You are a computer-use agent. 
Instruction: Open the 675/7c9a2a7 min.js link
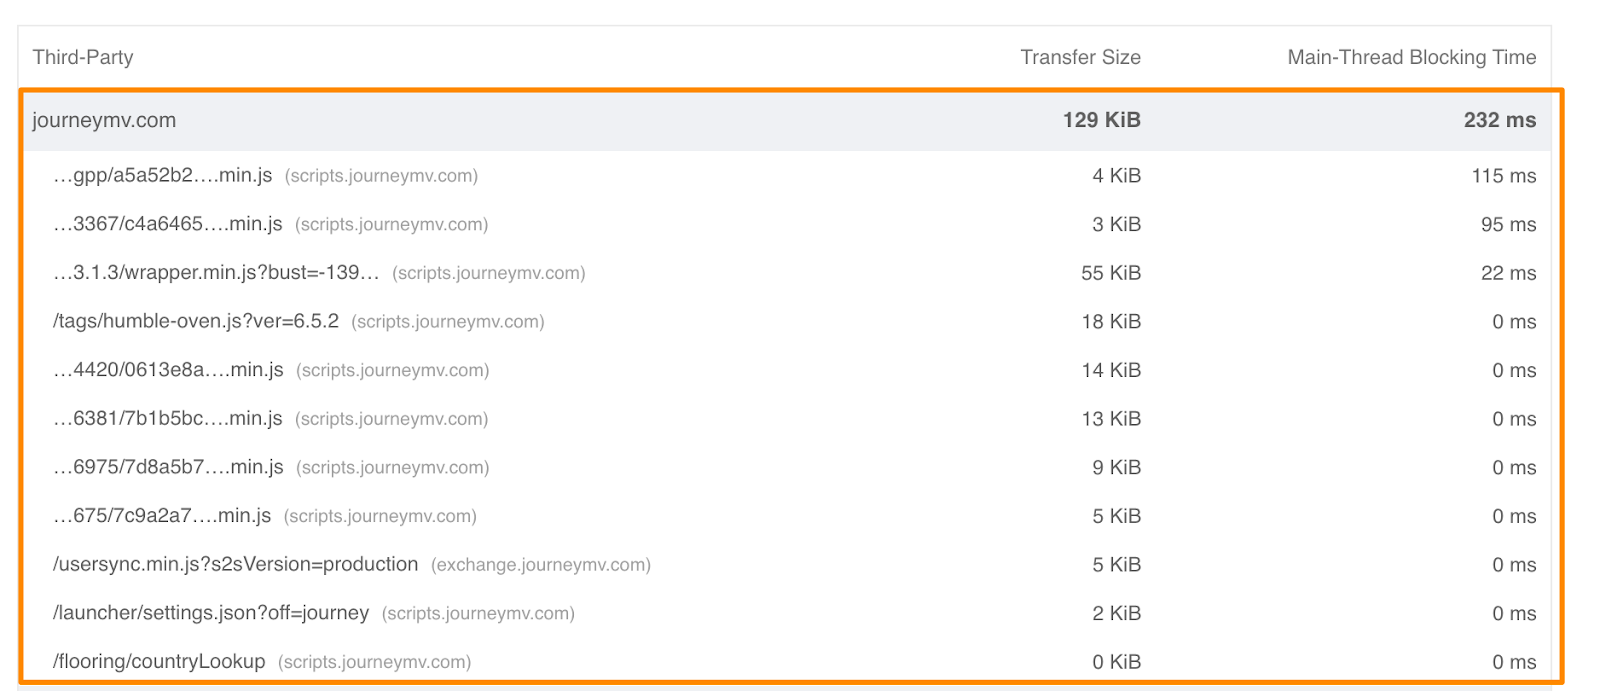162,516
